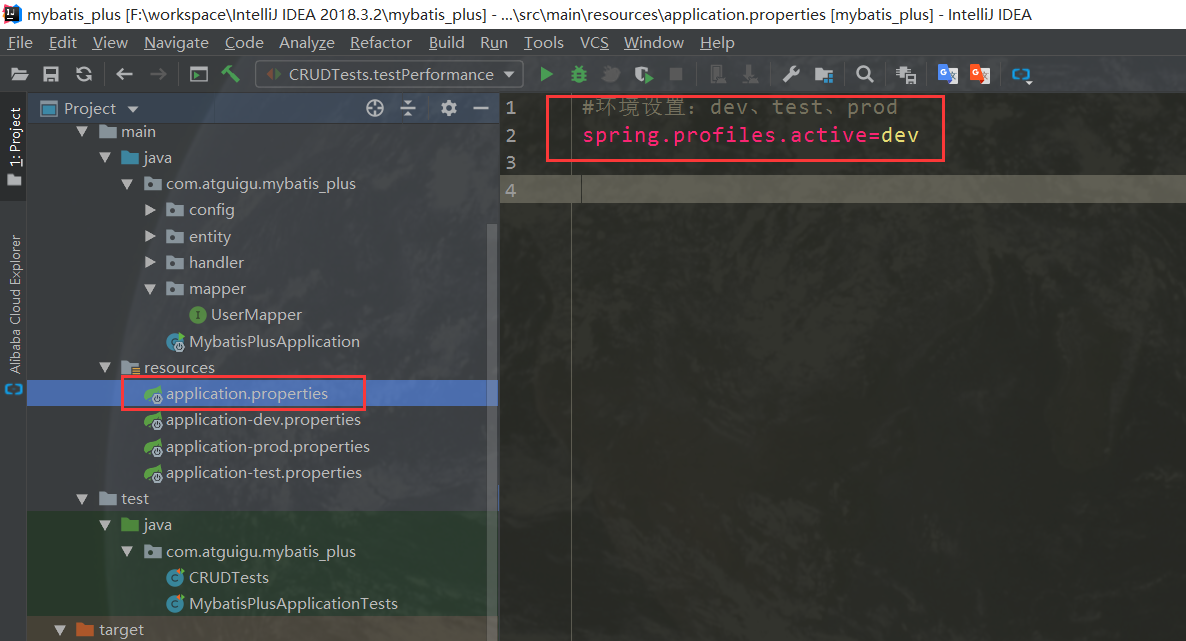1186x641 pixels.
Task: Click the Select Run/Debug Configuration window icon
Action: click(x=199, y=74)
